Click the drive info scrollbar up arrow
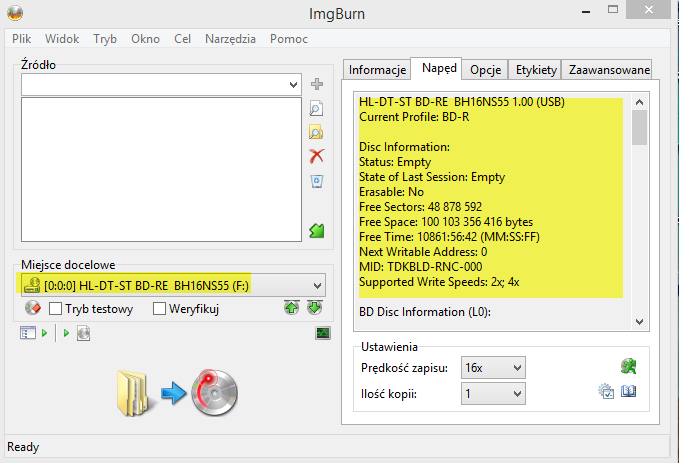 tap(640, 102)
